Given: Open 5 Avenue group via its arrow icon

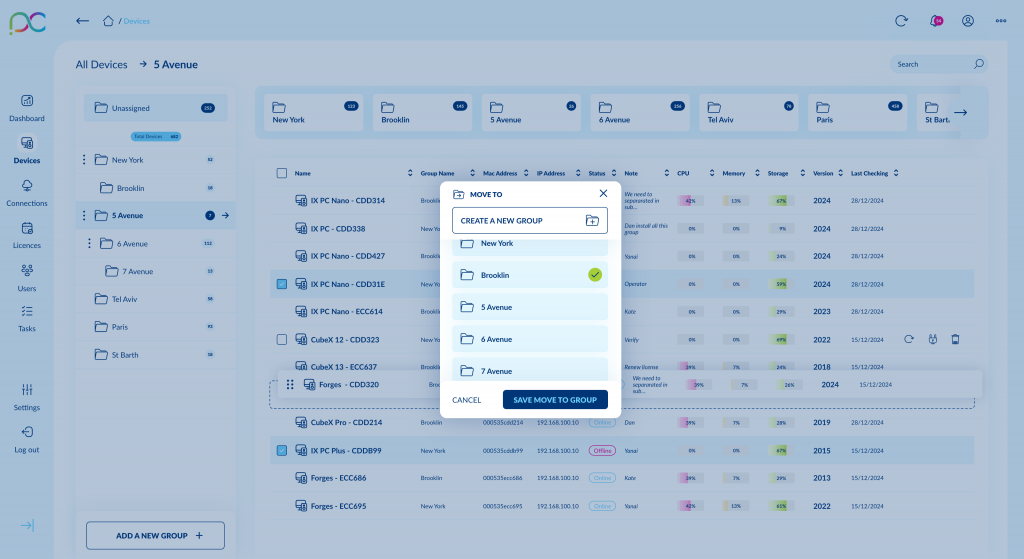Looking at the screenshot, I should [x=225, y=216].
